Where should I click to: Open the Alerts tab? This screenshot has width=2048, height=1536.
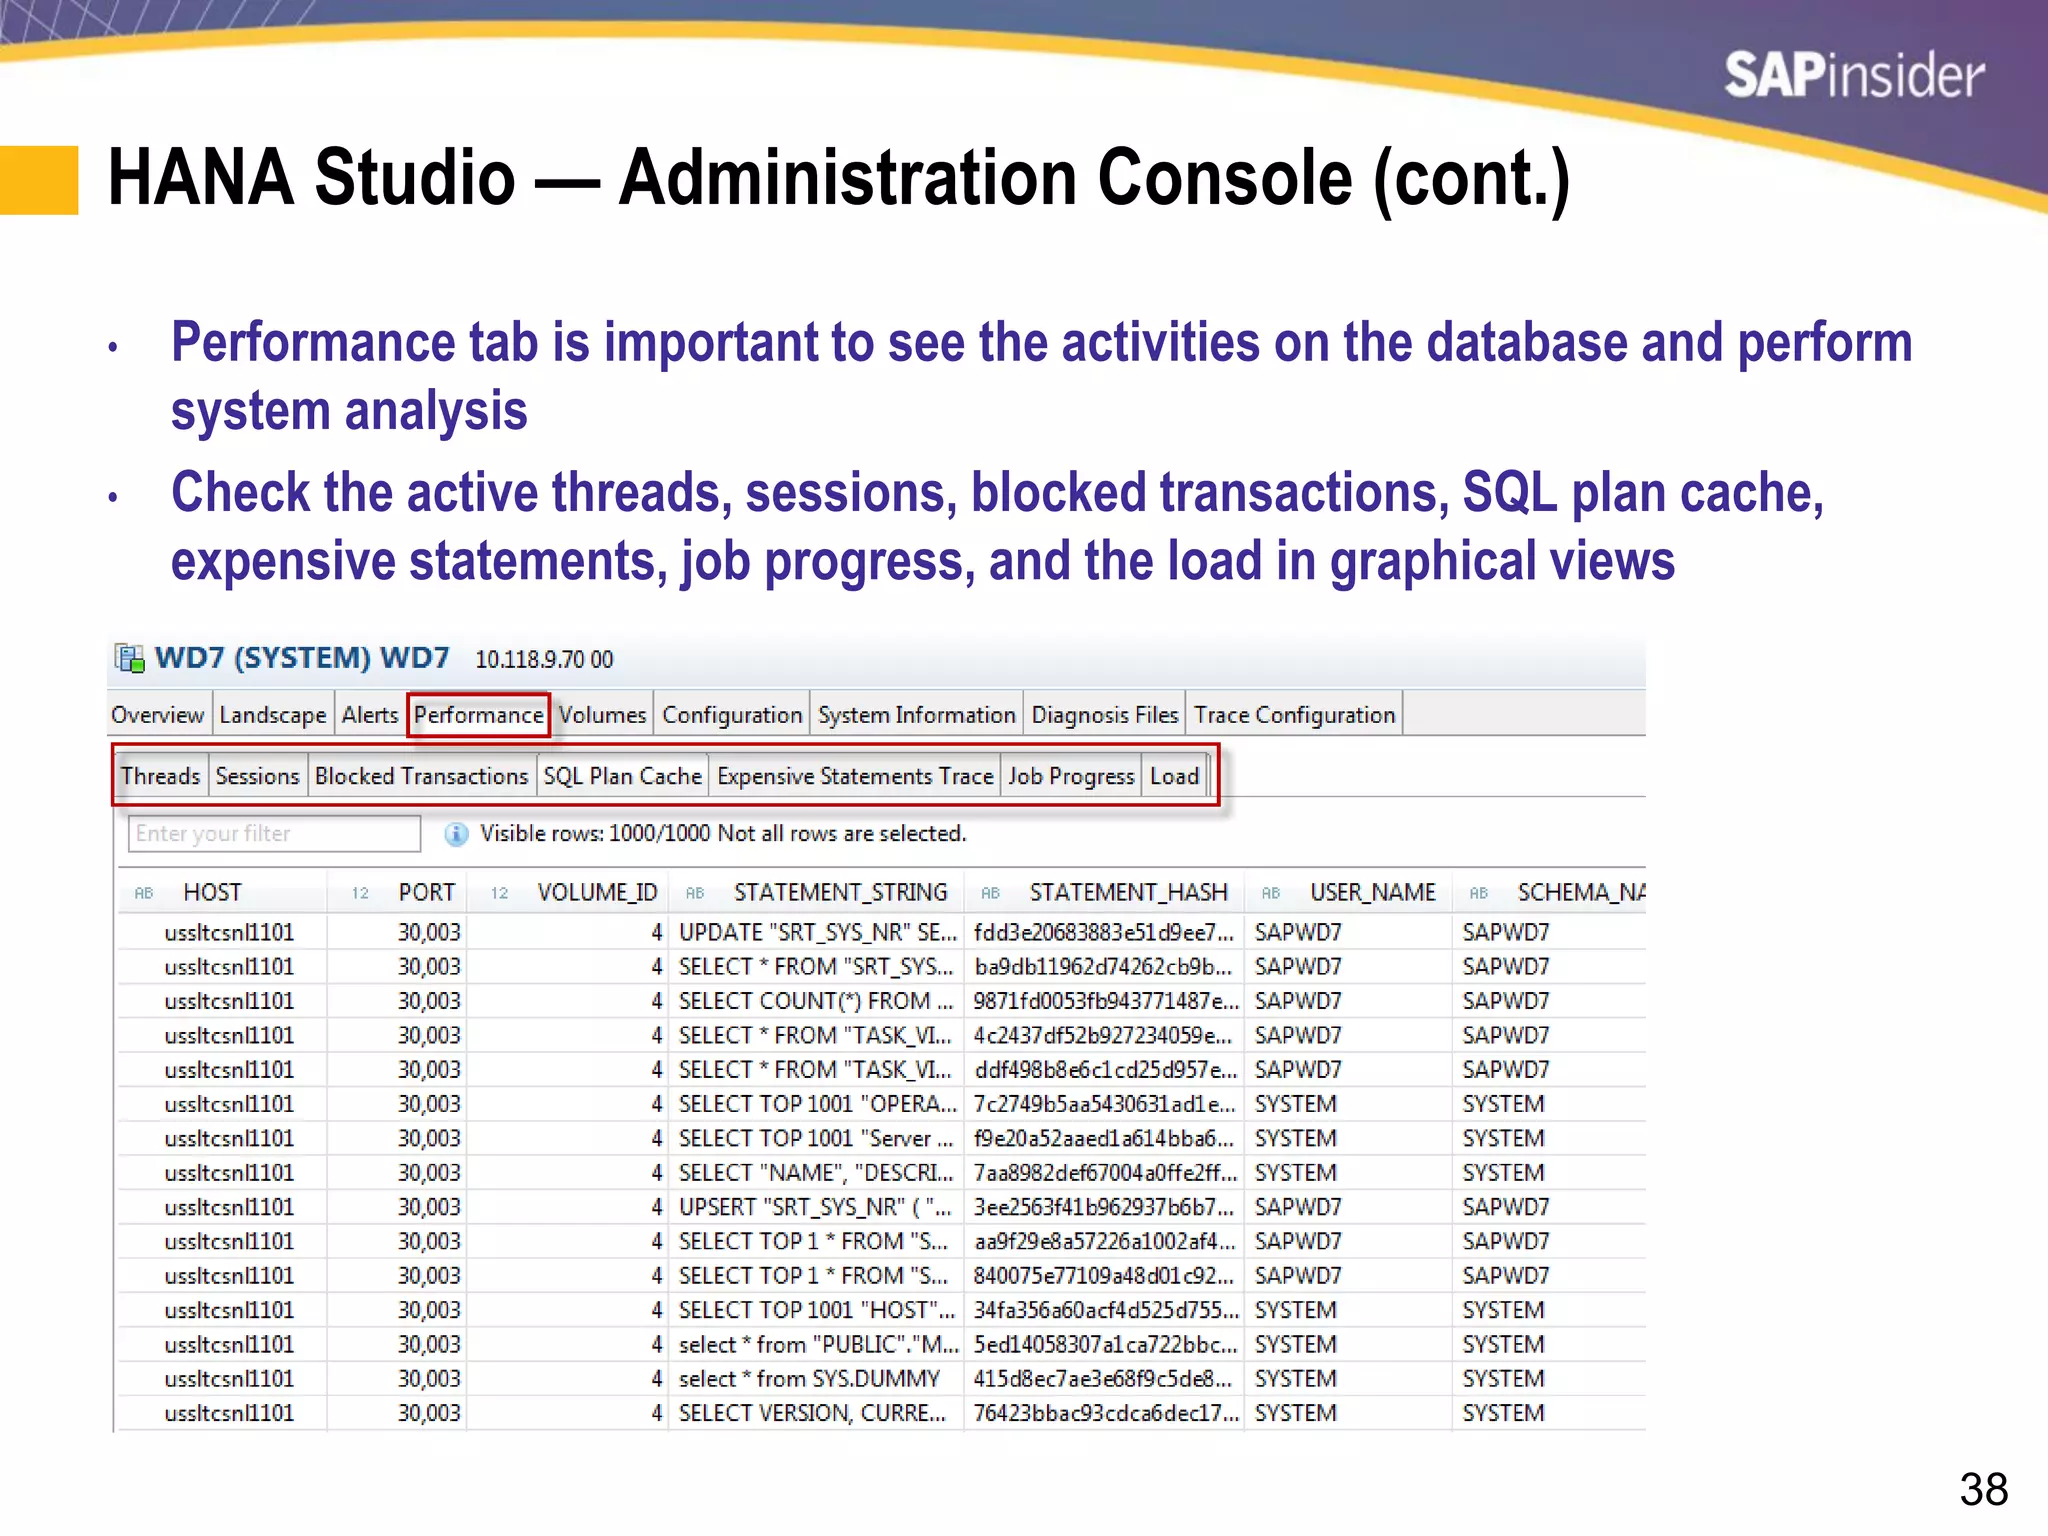tap(370, 715)
